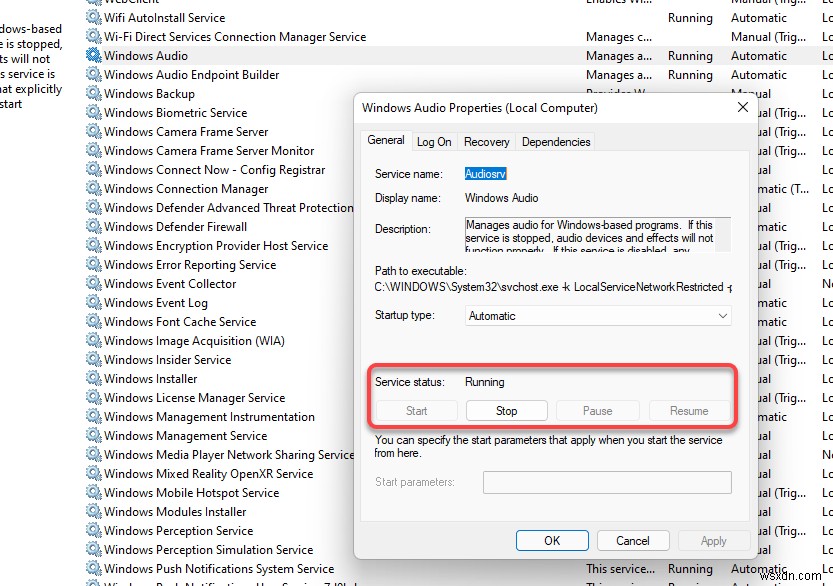
Task: View the Dependencies tab
Action: point(556,142)
